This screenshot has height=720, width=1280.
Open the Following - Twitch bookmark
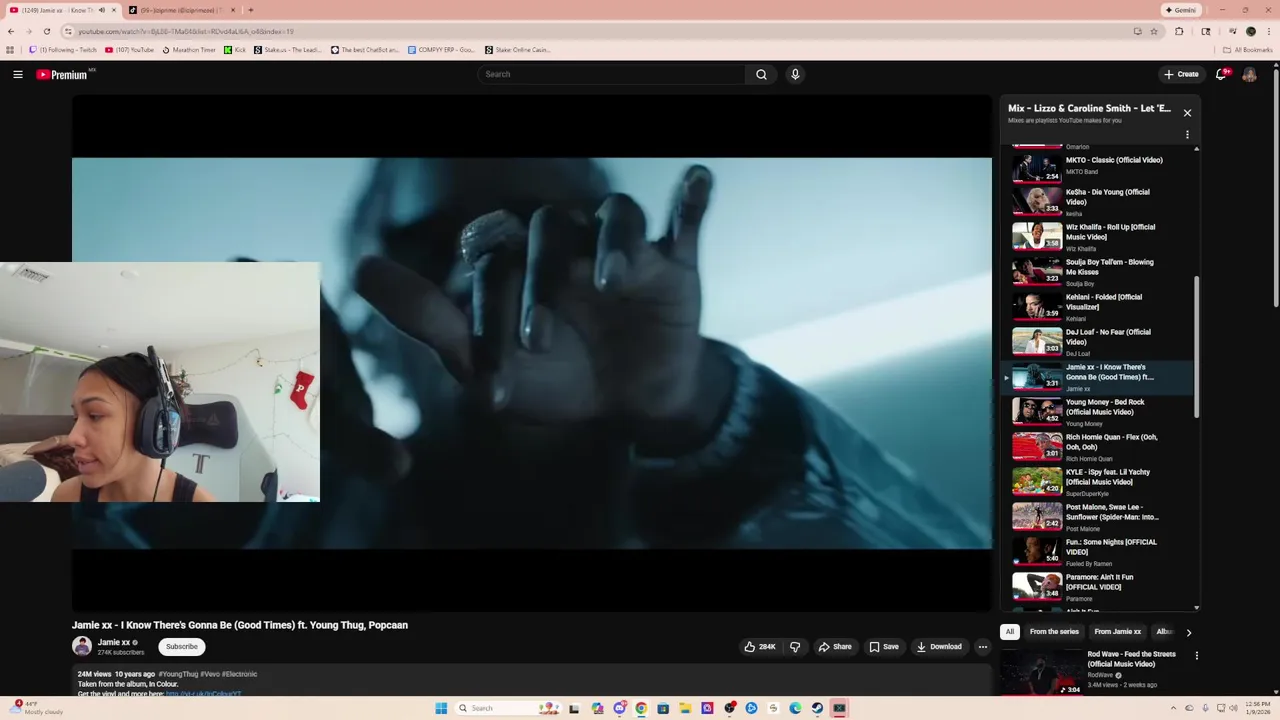click(64, 49)
